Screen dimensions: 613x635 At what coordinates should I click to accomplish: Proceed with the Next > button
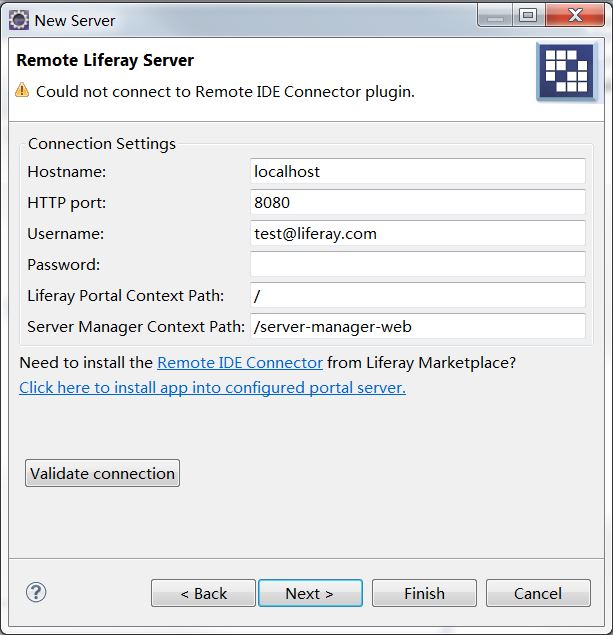click(x=310, y=593)
